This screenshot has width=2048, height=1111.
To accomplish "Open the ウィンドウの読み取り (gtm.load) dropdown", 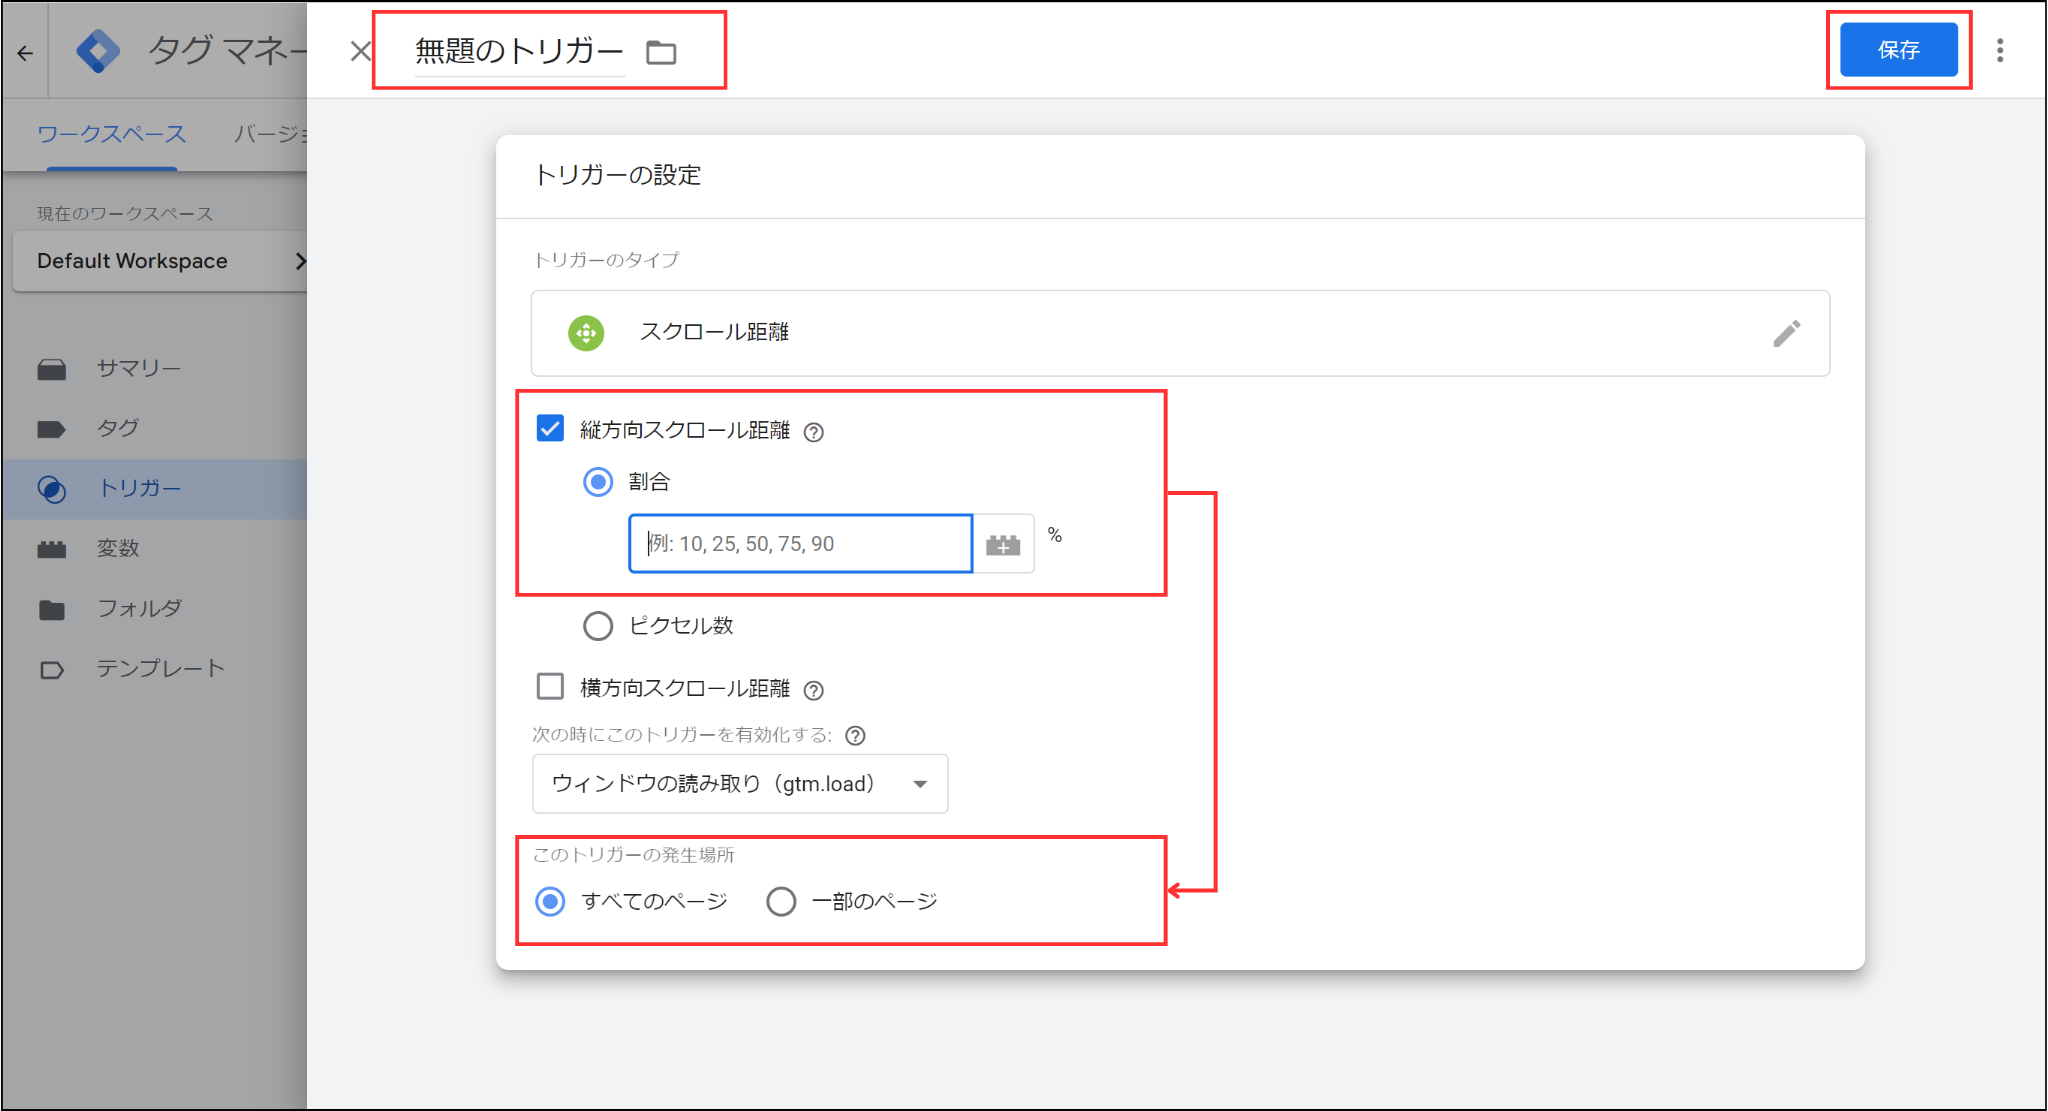I will coord(740,784).
